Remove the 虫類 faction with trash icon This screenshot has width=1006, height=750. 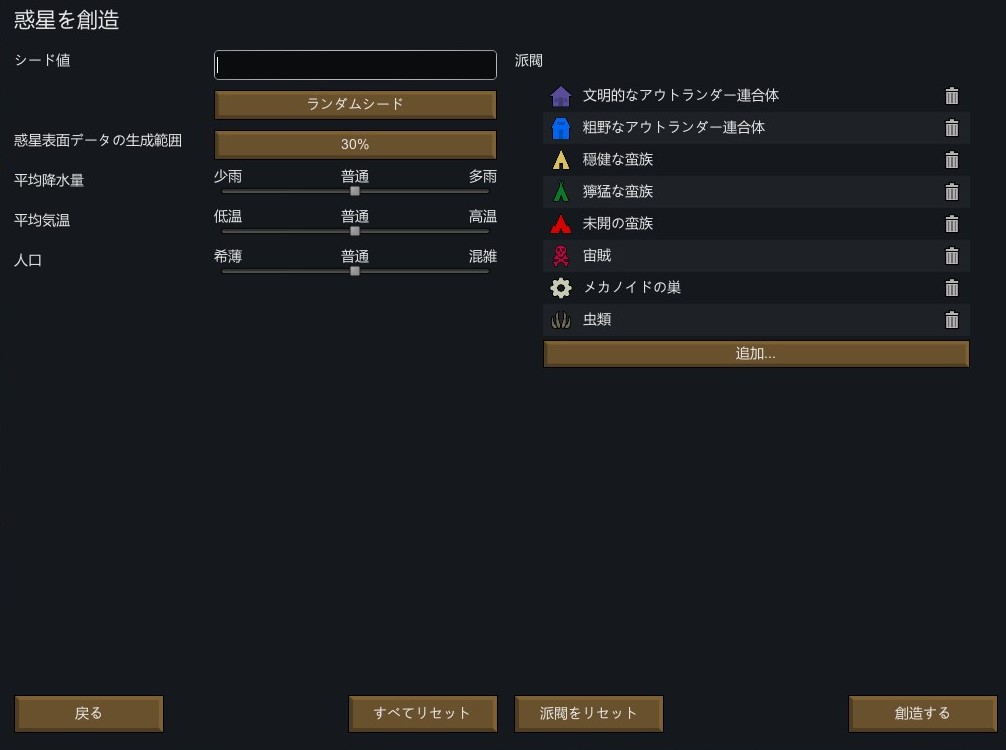tap(951, 320)
